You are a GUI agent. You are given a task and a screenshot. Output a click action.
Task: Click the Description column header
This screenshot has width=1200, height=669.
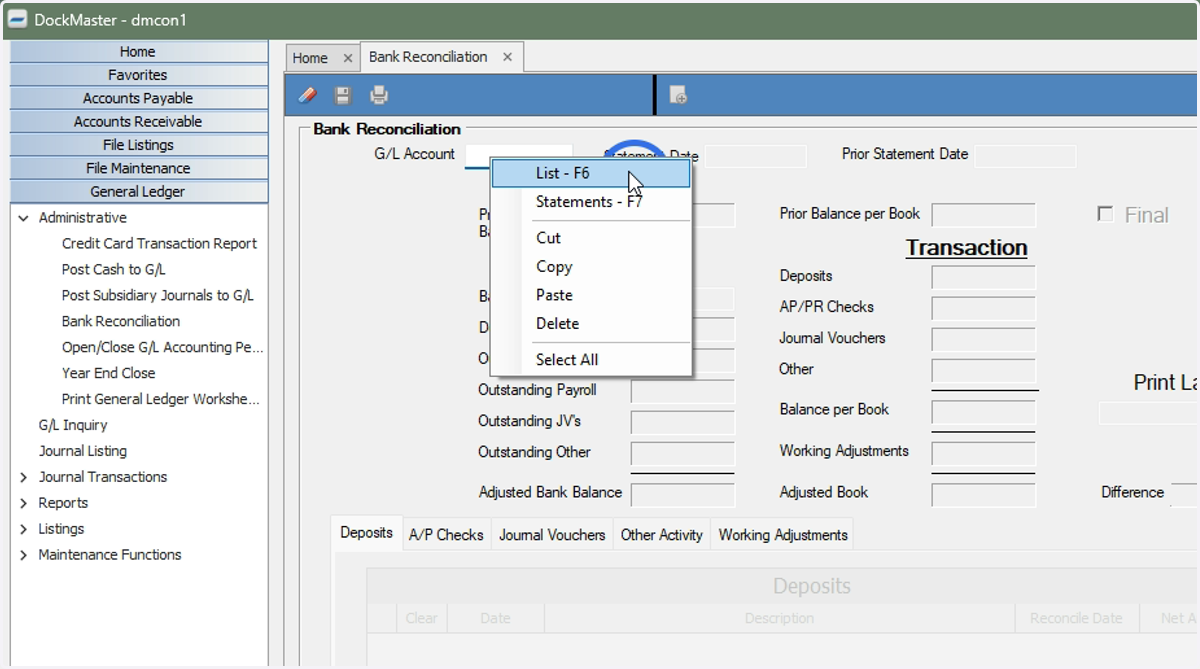pos(779,618)
